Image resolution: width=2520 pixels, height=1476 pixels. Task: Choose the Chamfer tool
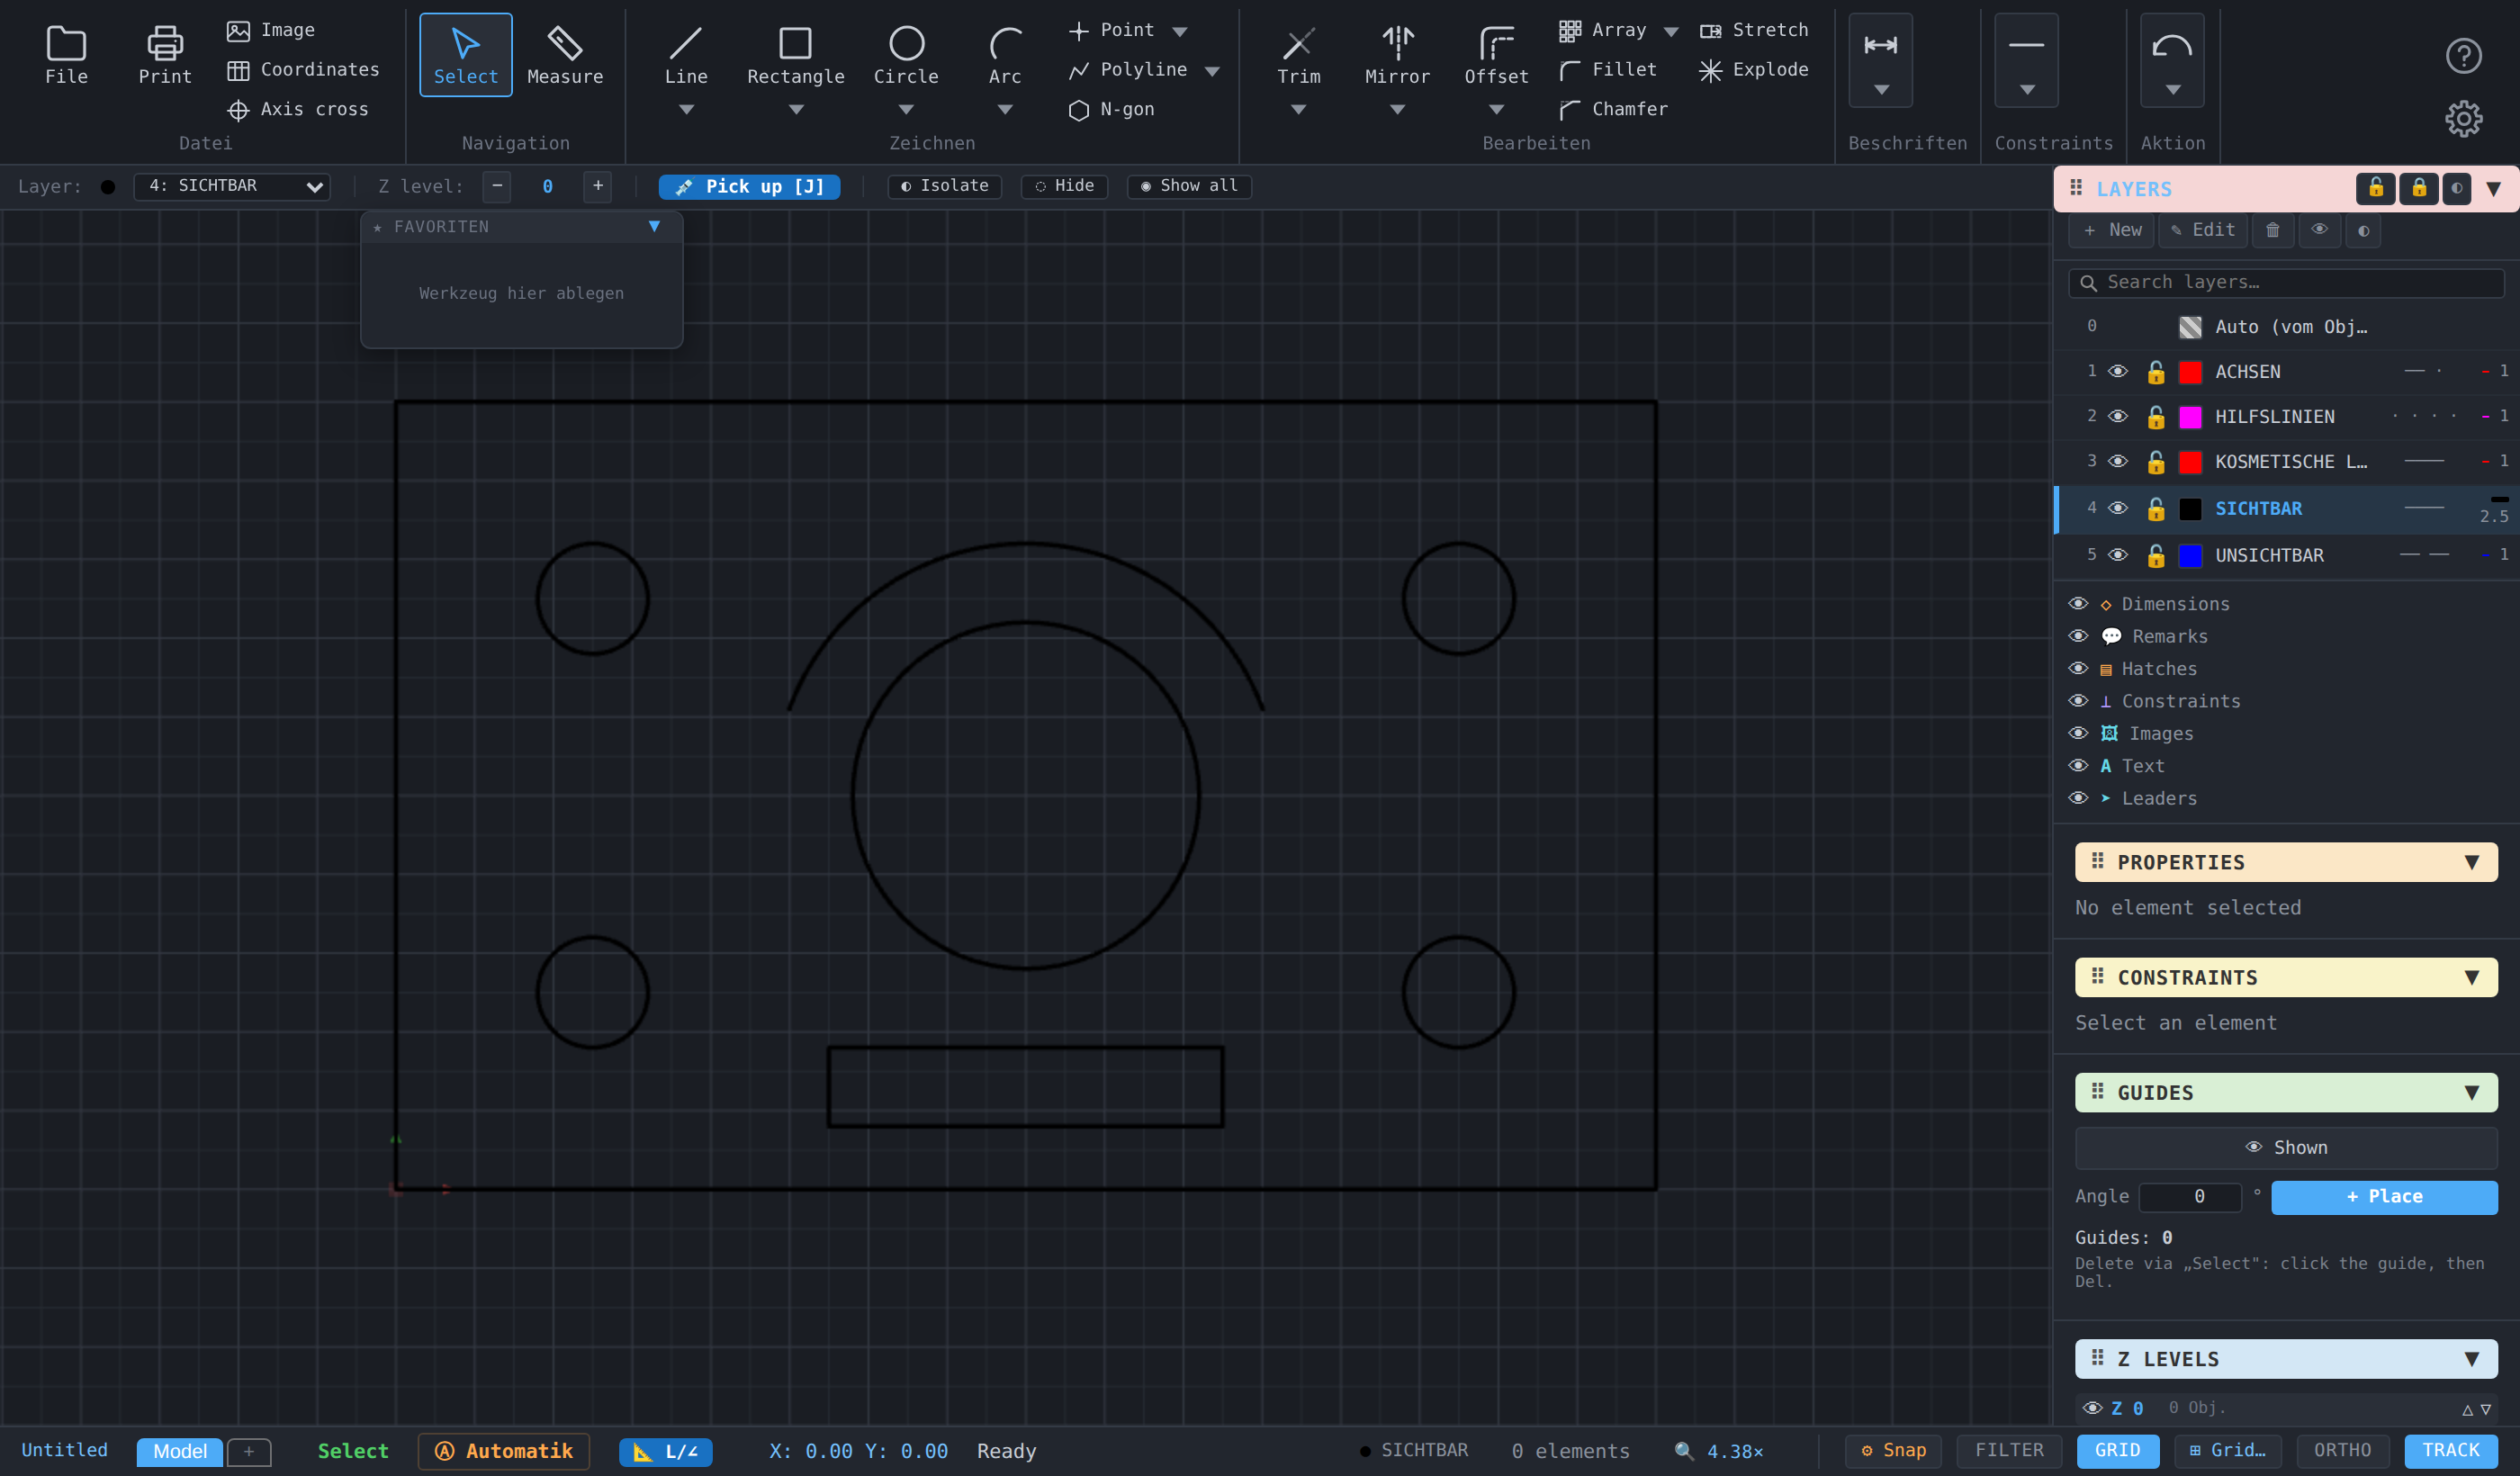tap(1614, 109)
